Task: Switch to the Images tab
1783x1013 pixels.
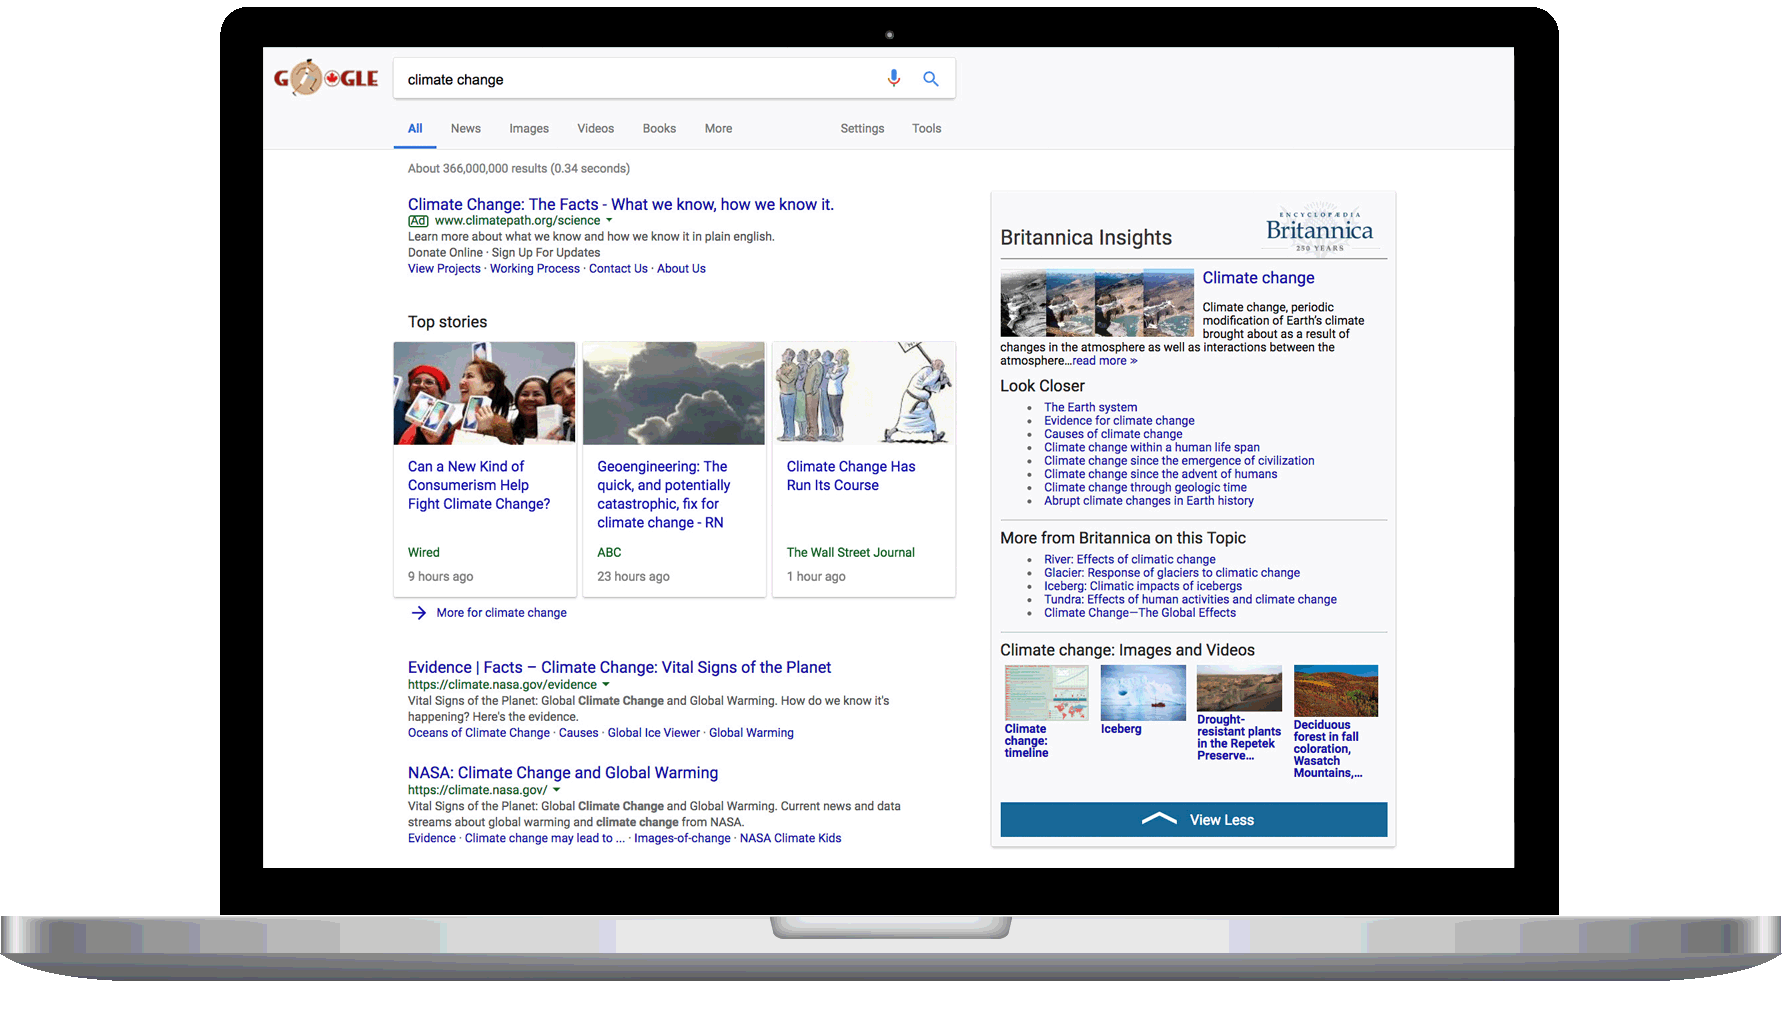Action: [x=529, y=129]
